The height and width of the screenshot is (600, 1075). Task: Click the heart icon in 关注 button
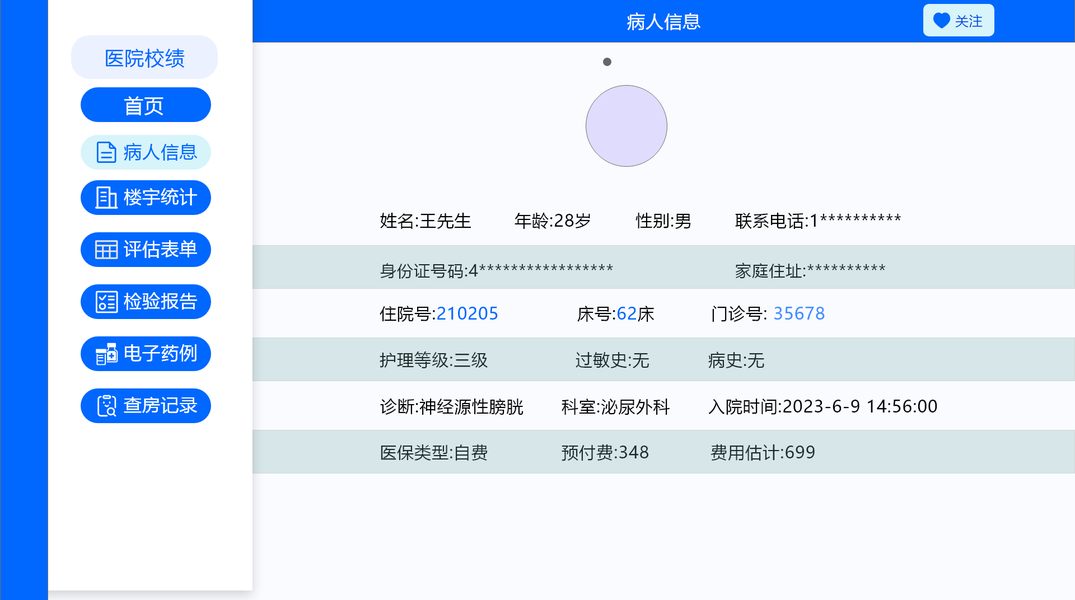pos(941,21)
